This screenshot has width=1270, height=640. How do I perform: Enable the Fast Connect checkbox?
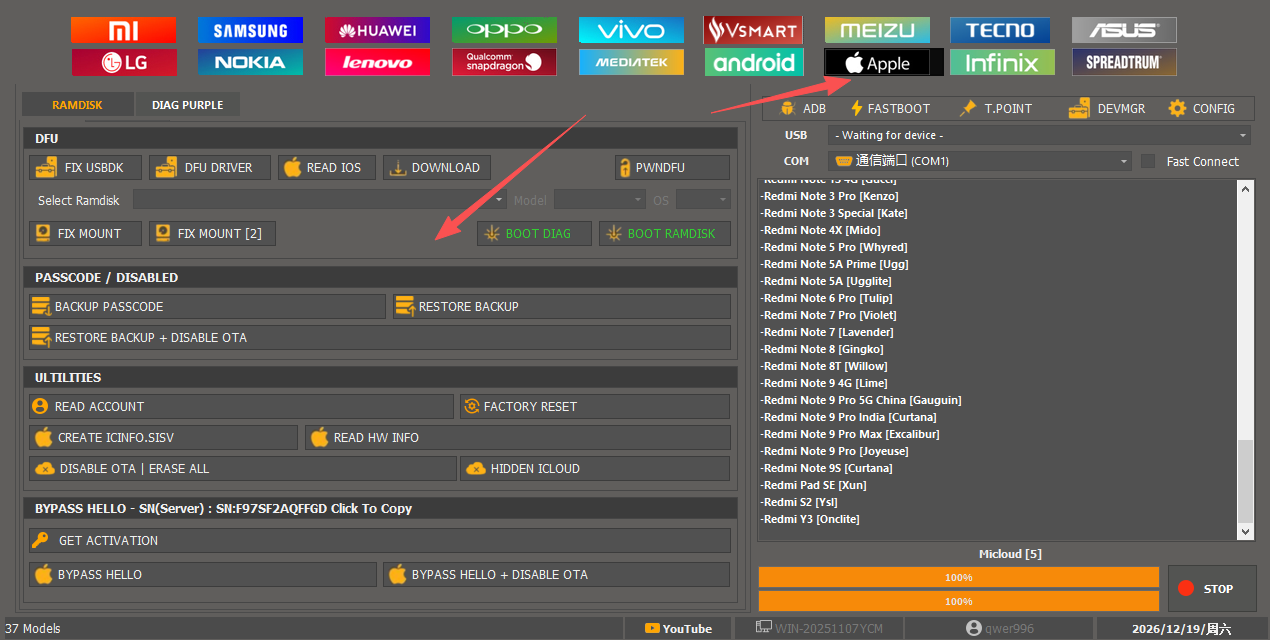tap(1148, 161)
